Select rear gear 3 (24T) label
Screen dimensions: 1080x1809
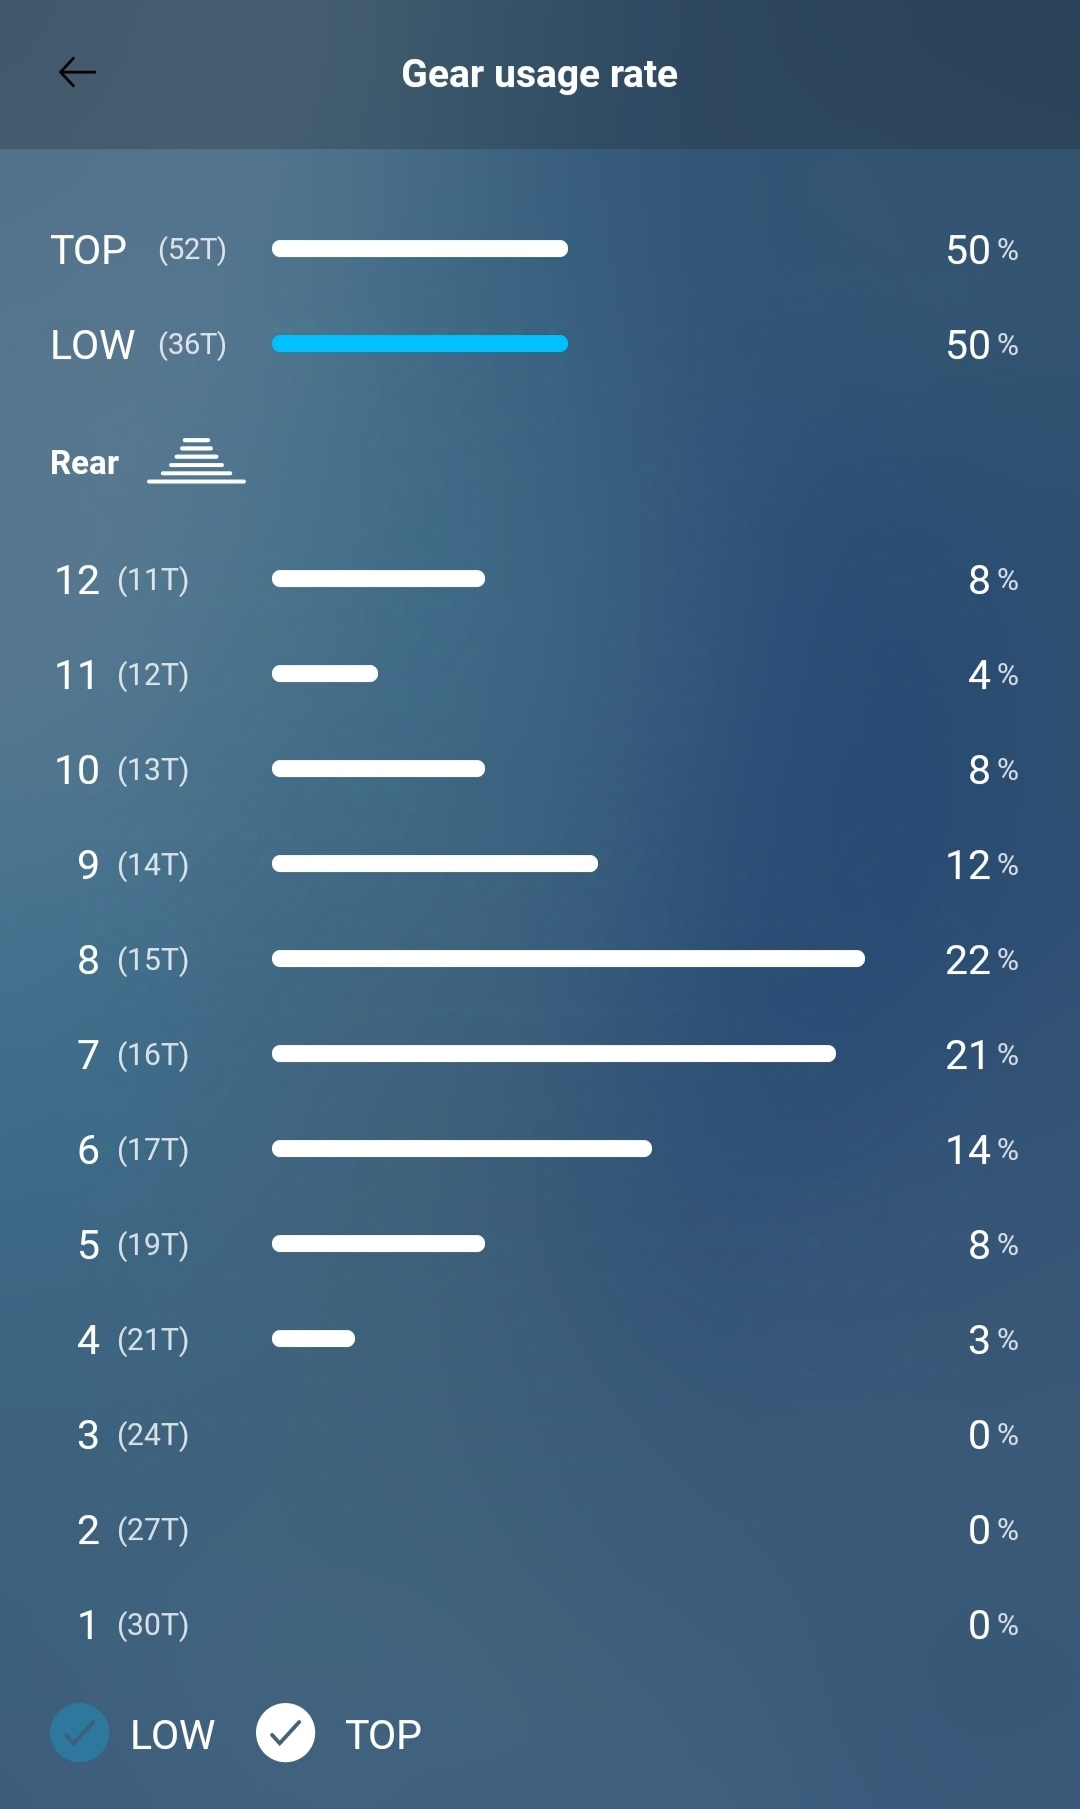(x=133, y=1435)
